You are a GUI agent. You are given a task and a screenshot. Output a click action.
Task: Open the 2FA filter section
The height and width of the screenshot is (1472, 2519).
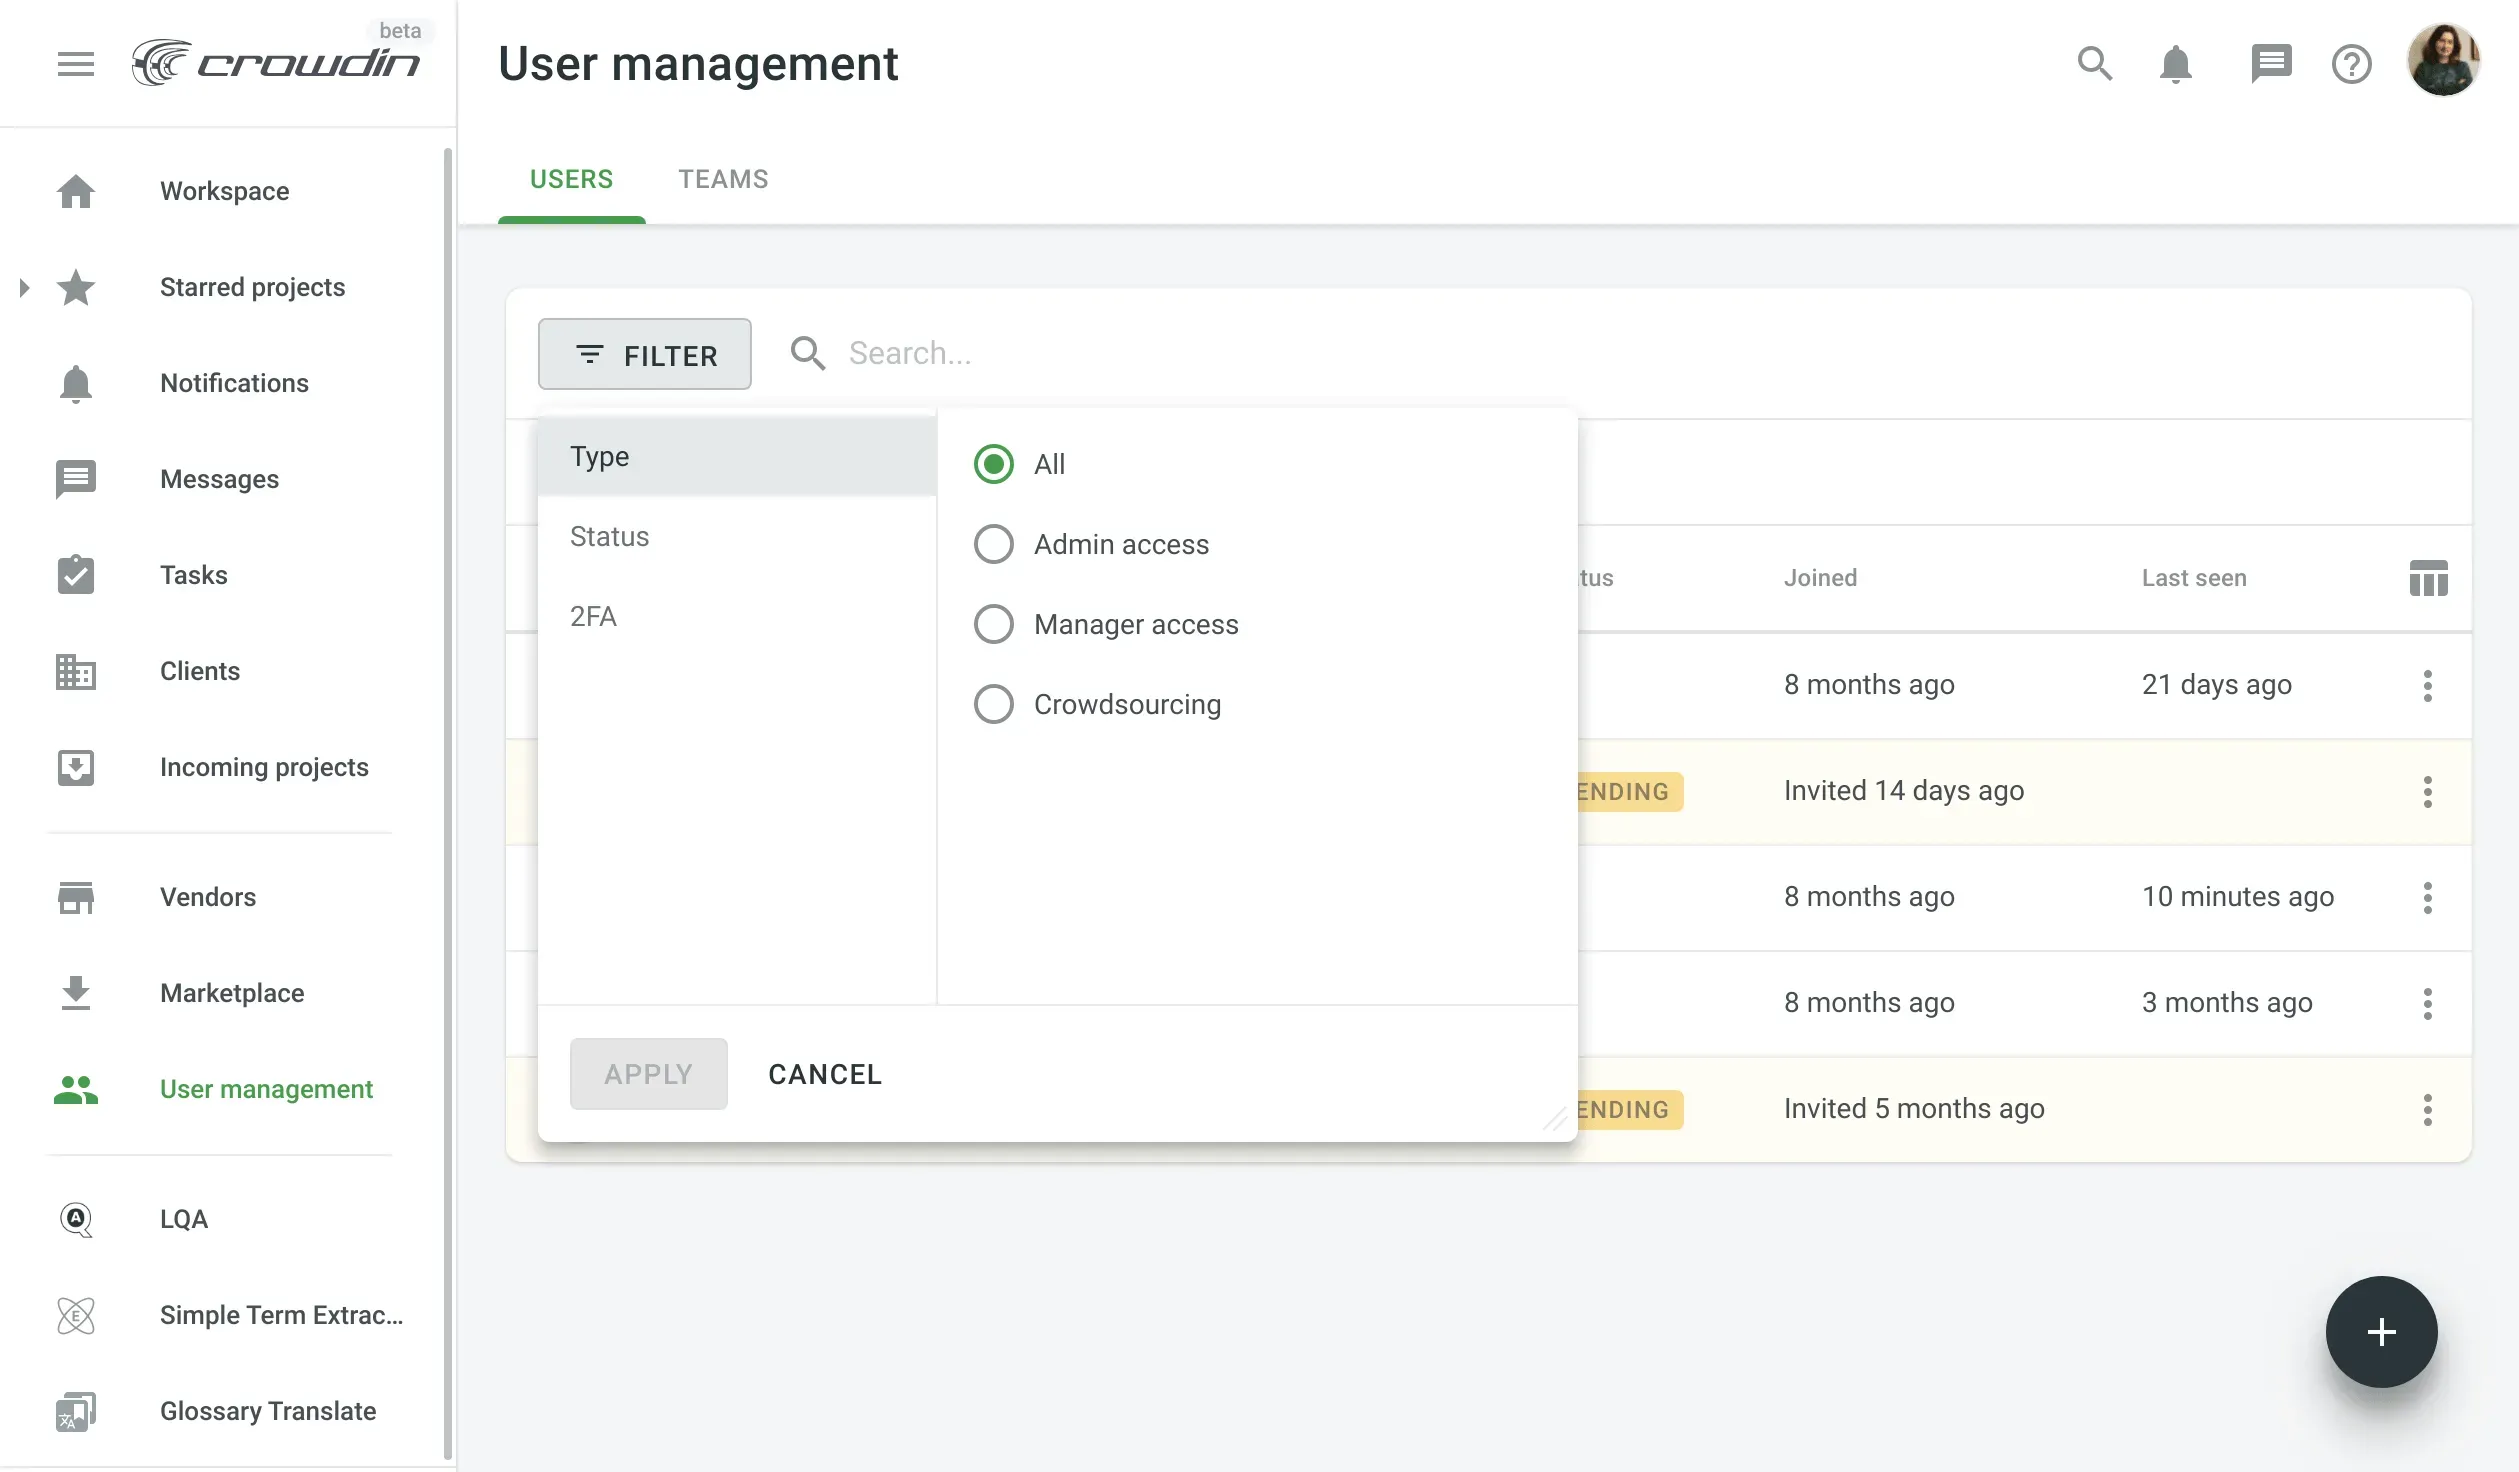click(x=593, y=615)
